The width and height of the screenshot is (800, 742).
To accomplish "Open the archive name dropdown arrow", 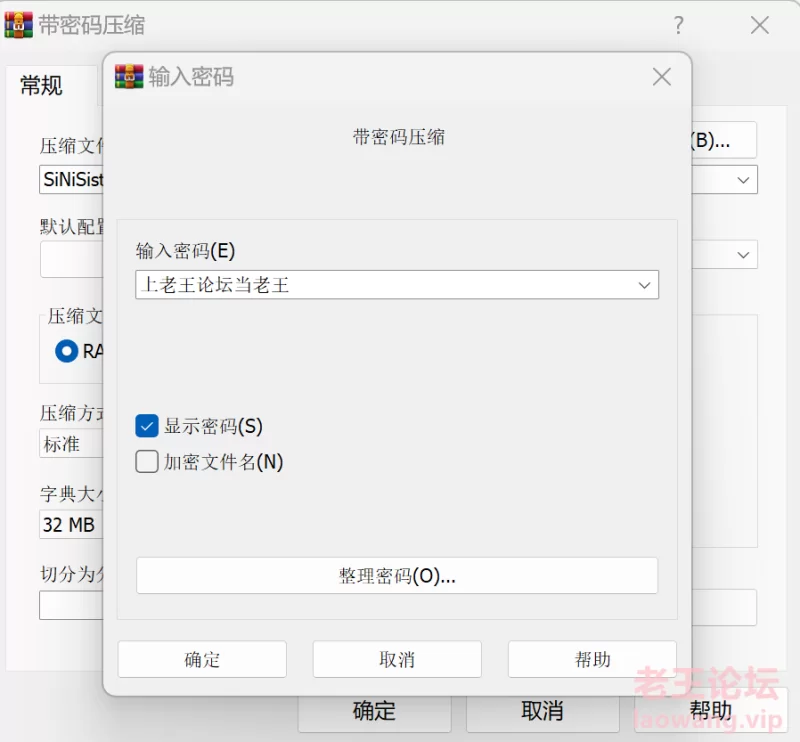I will (x=743, y=180).
